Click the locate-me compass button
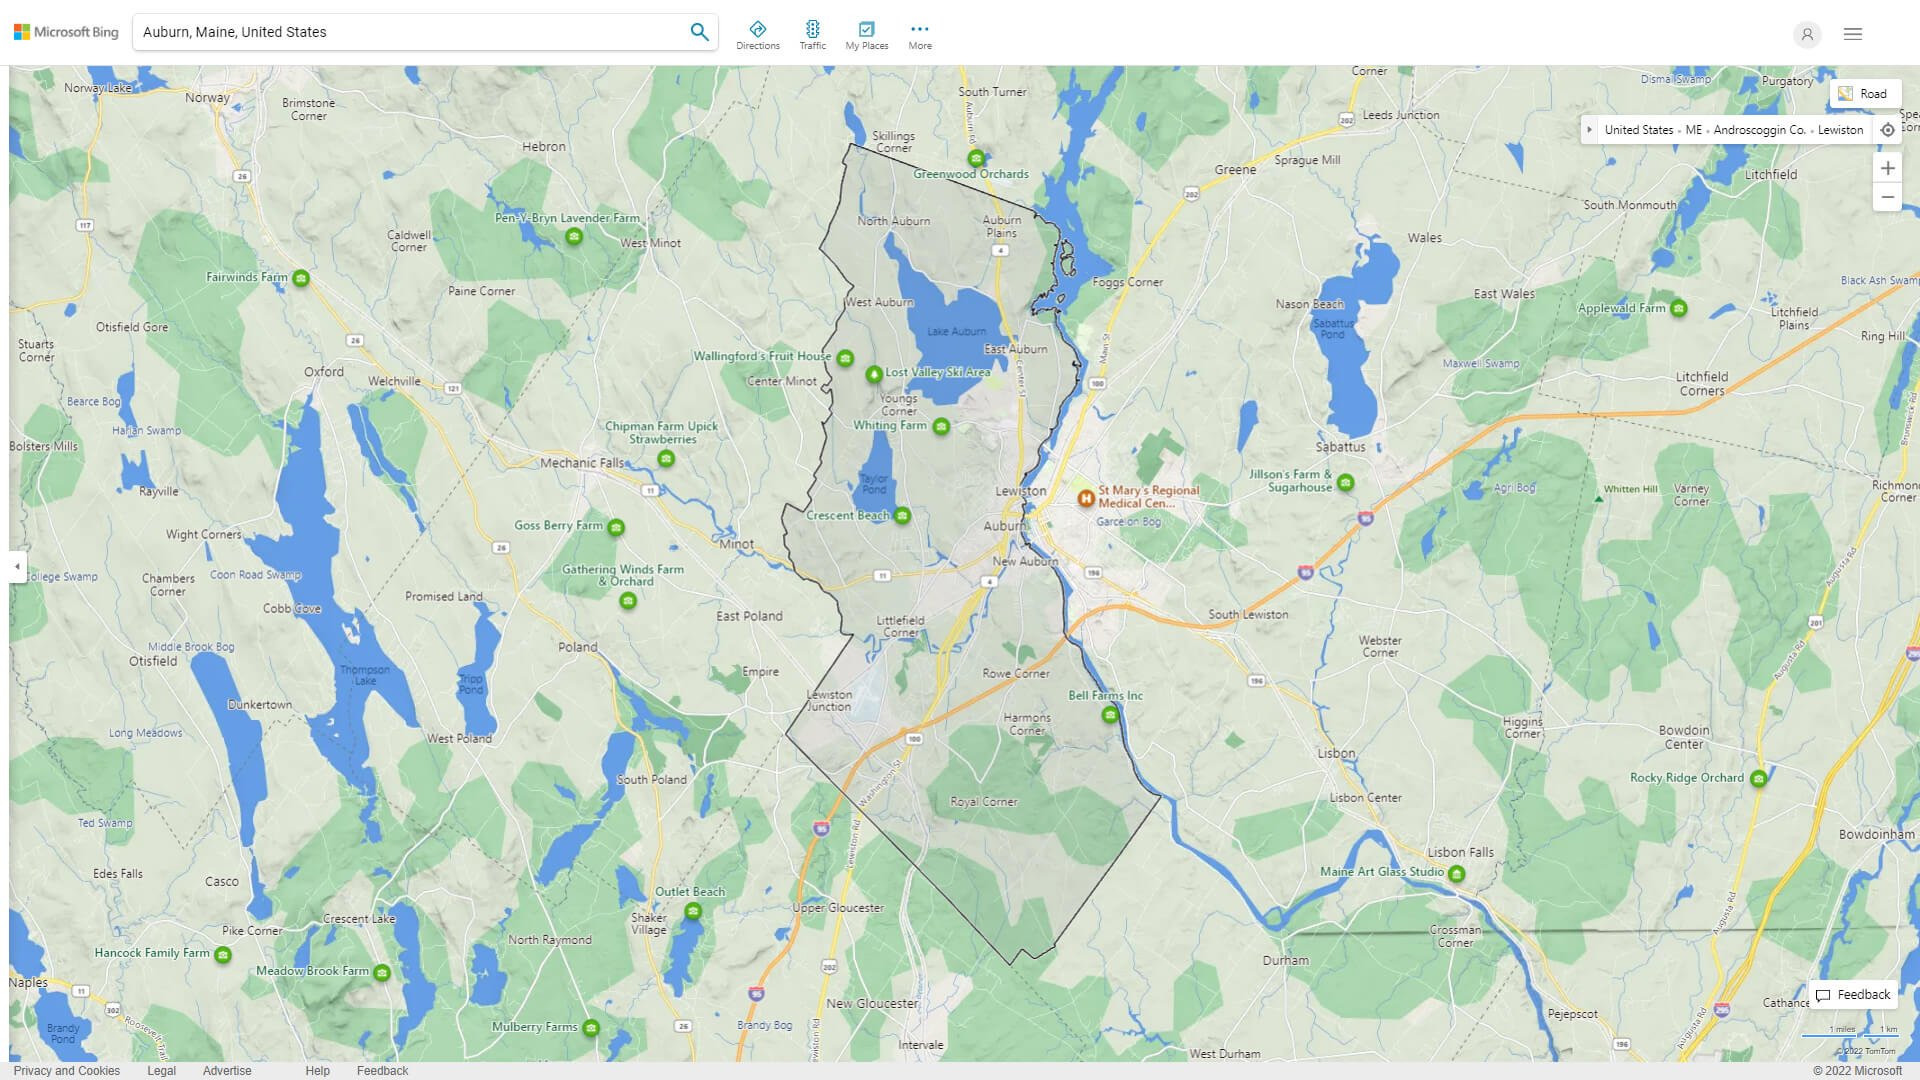This screenshot has height=1080, width=1920. click(x=1888, y=129)
